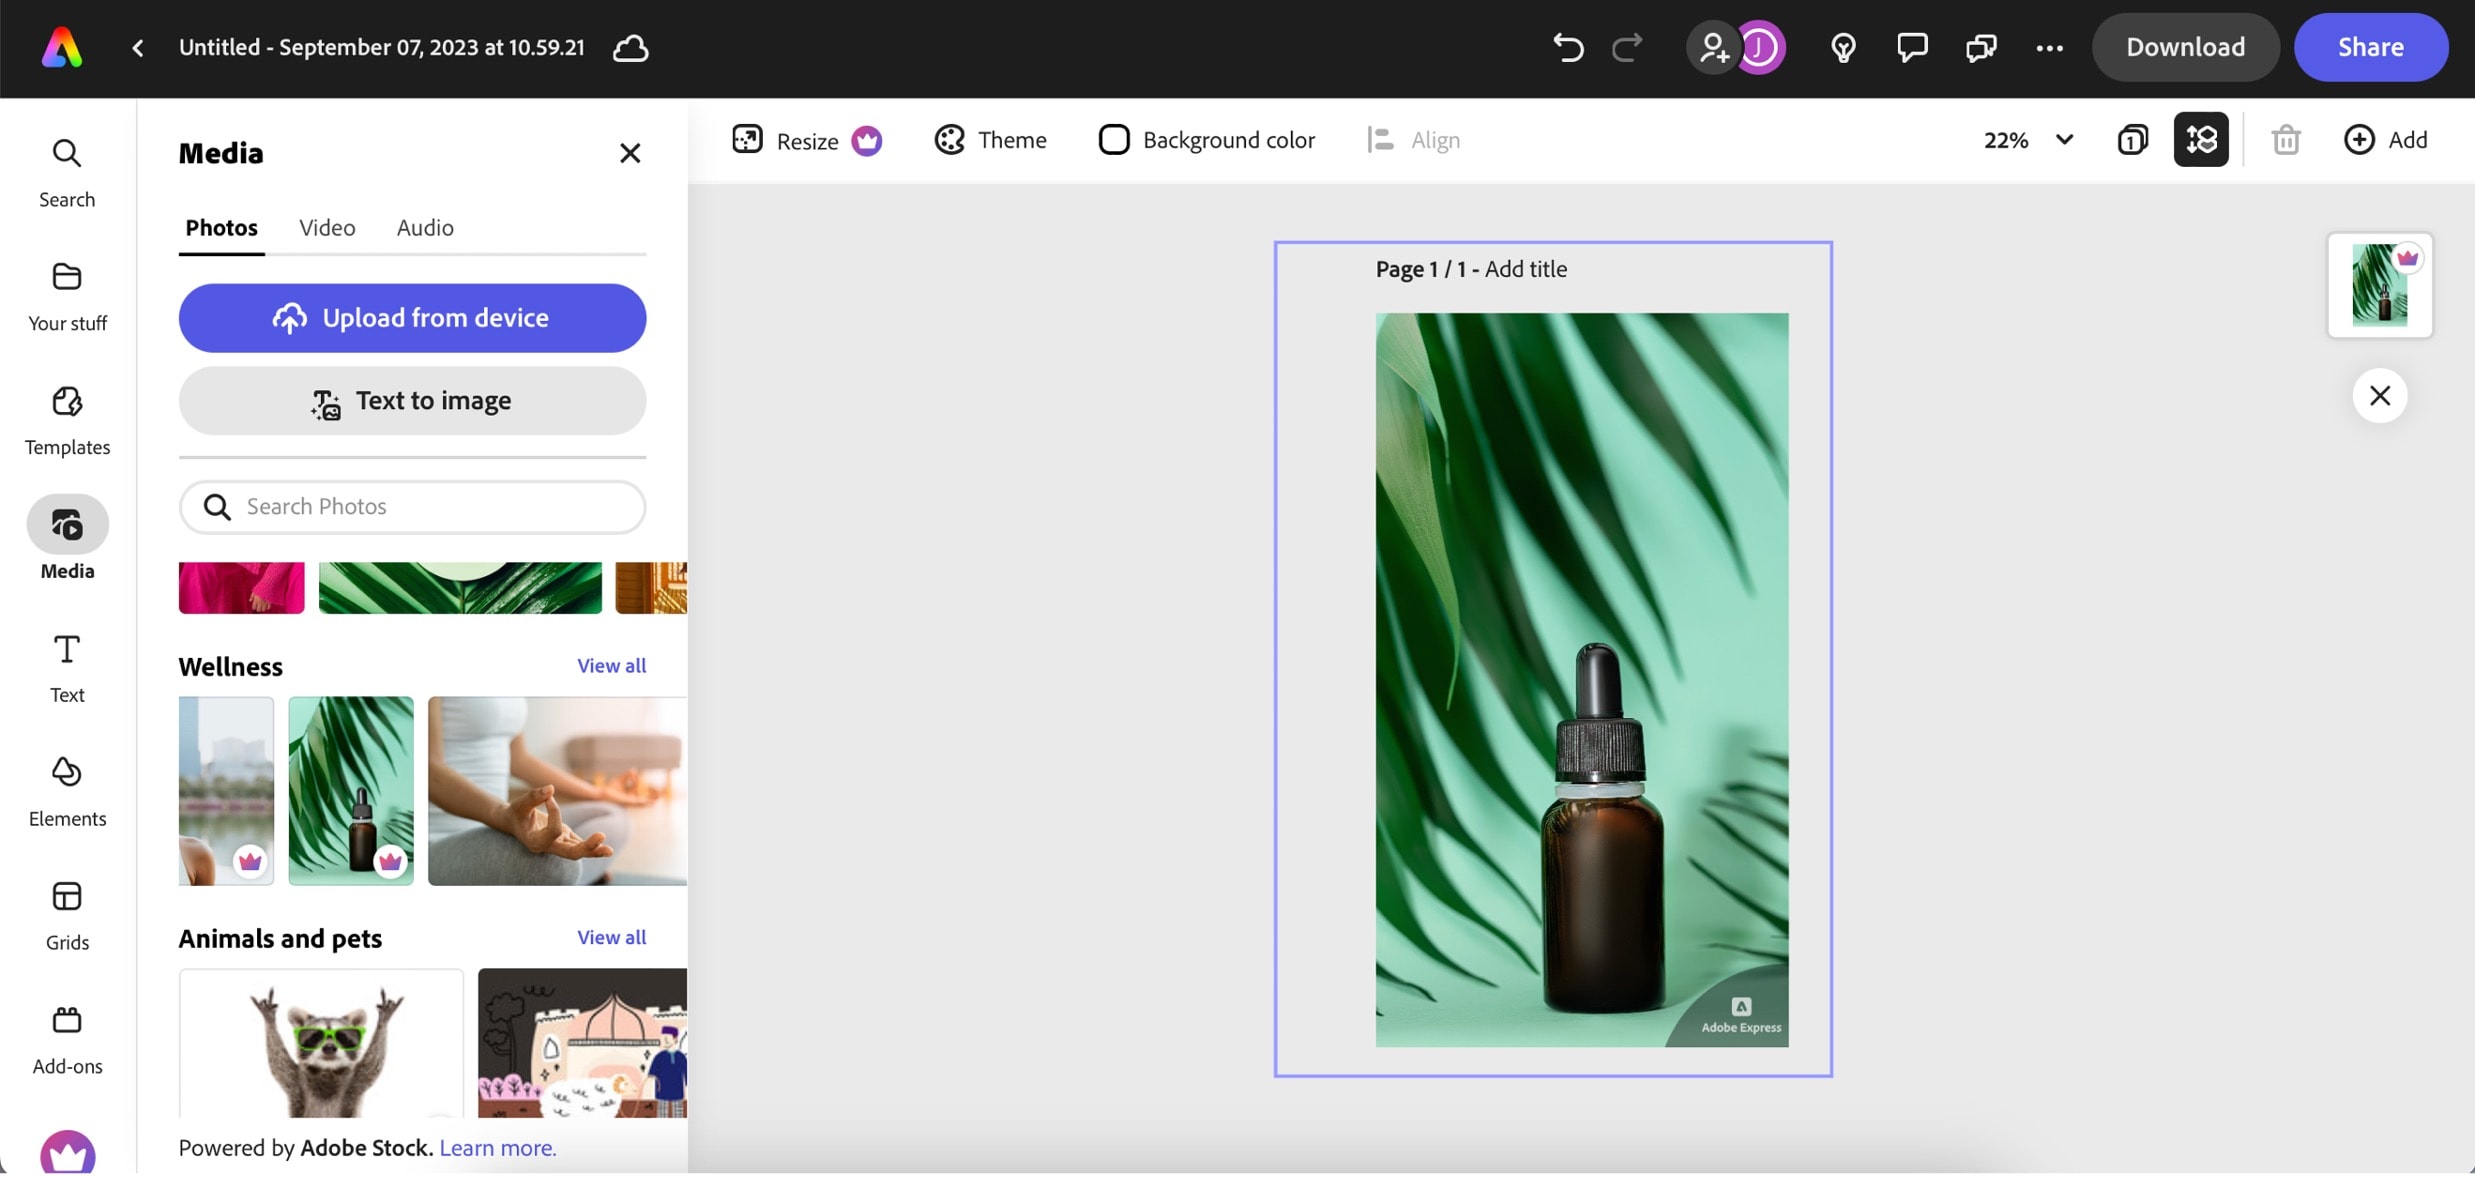The height and width of the screenshot is (1177, 2475).
Task: Open the Add-ons panel
Action: [x=66, y=1038]
